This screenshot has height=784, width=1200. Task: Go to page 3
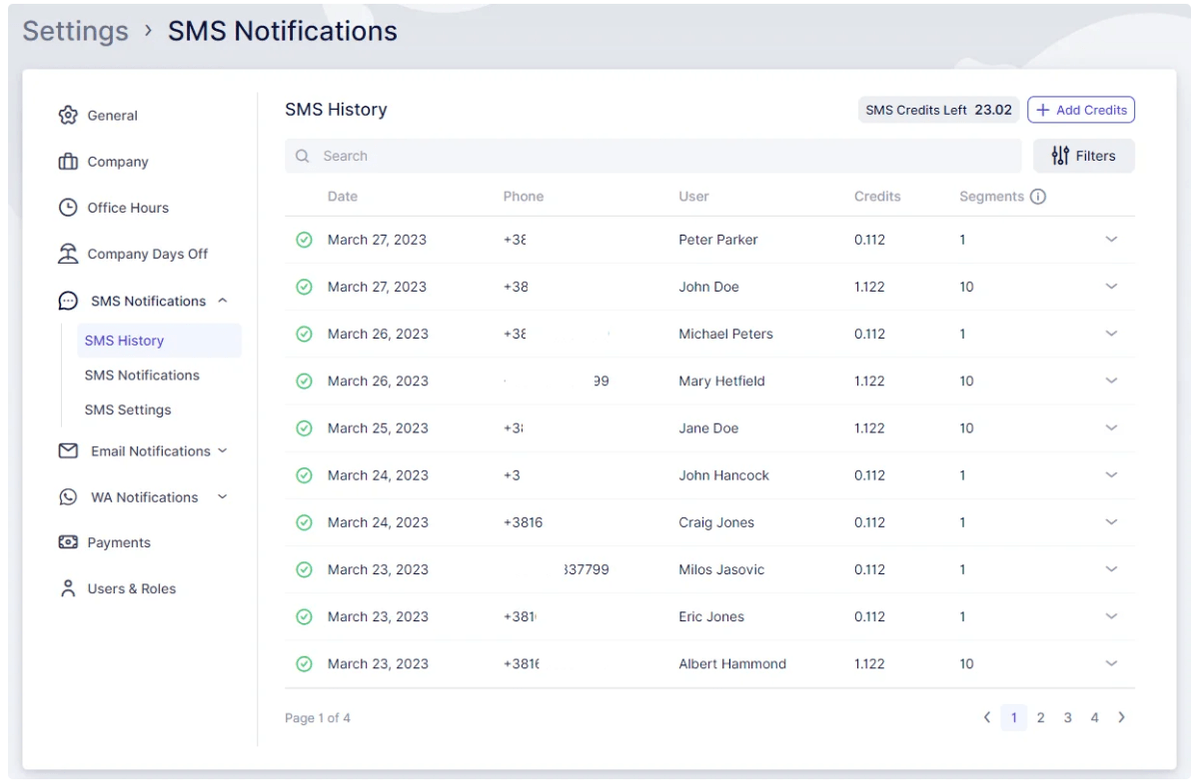pos(1068,718)
